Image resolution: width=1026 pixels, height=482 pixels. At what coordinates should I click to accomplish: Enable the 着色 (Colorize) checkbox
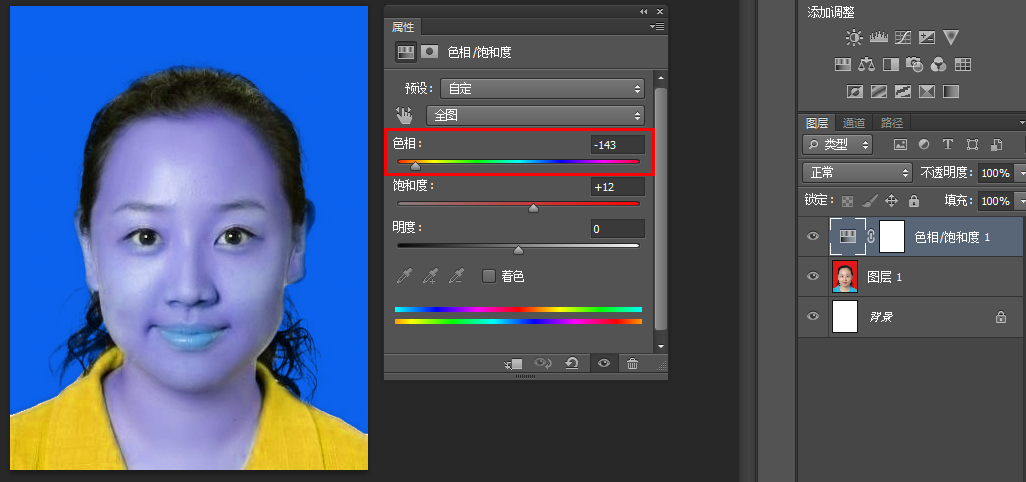(489, 276)
